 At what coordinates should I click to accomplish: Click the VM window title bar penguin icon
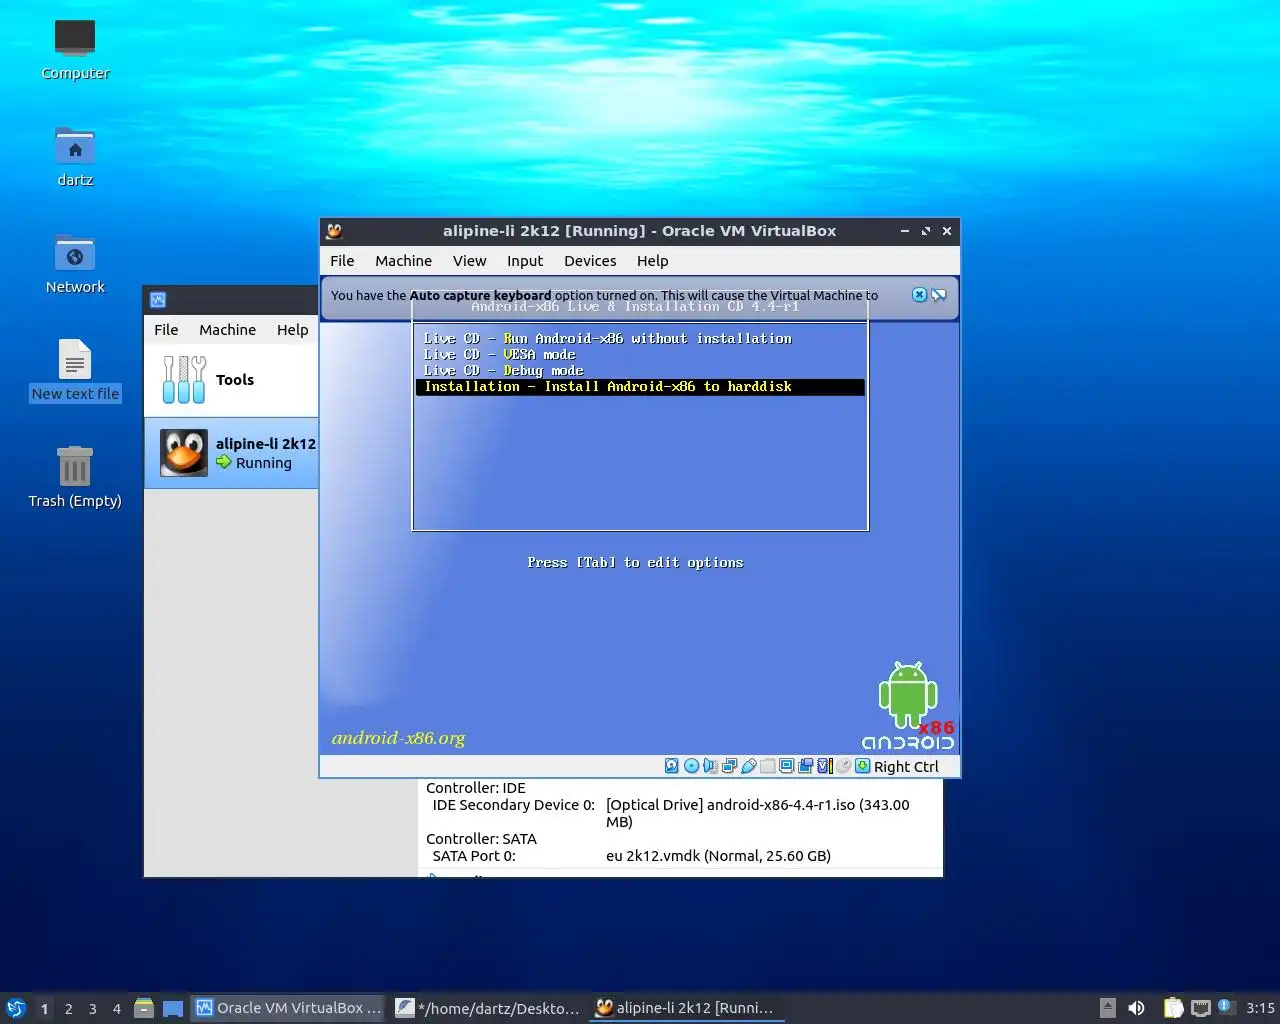(334, 231)
